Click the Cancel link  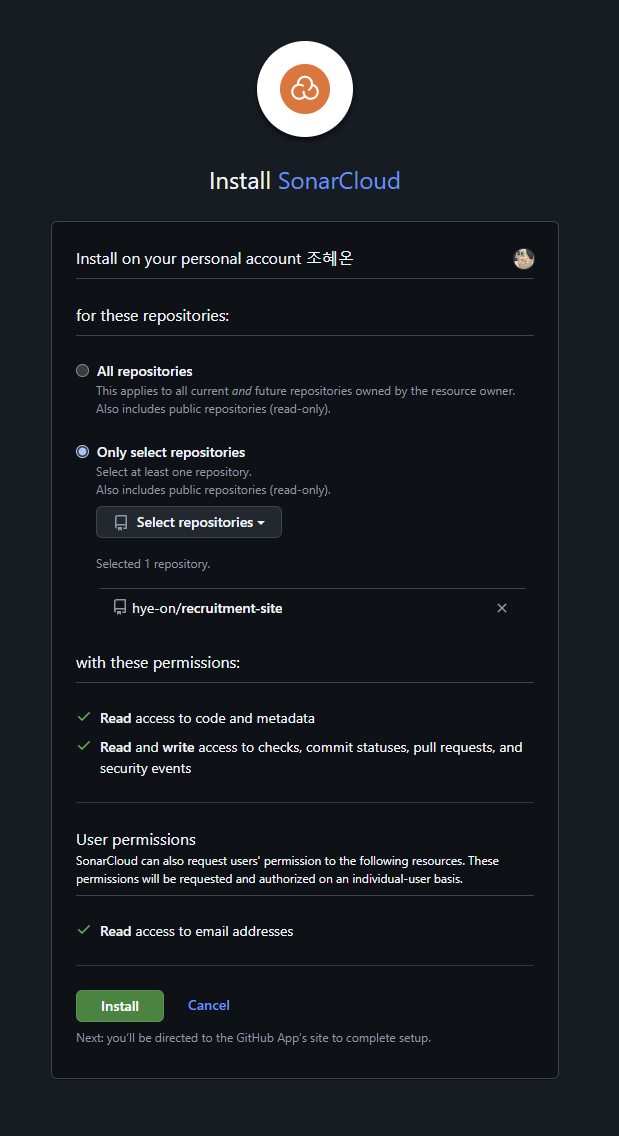click(209, 1005)
